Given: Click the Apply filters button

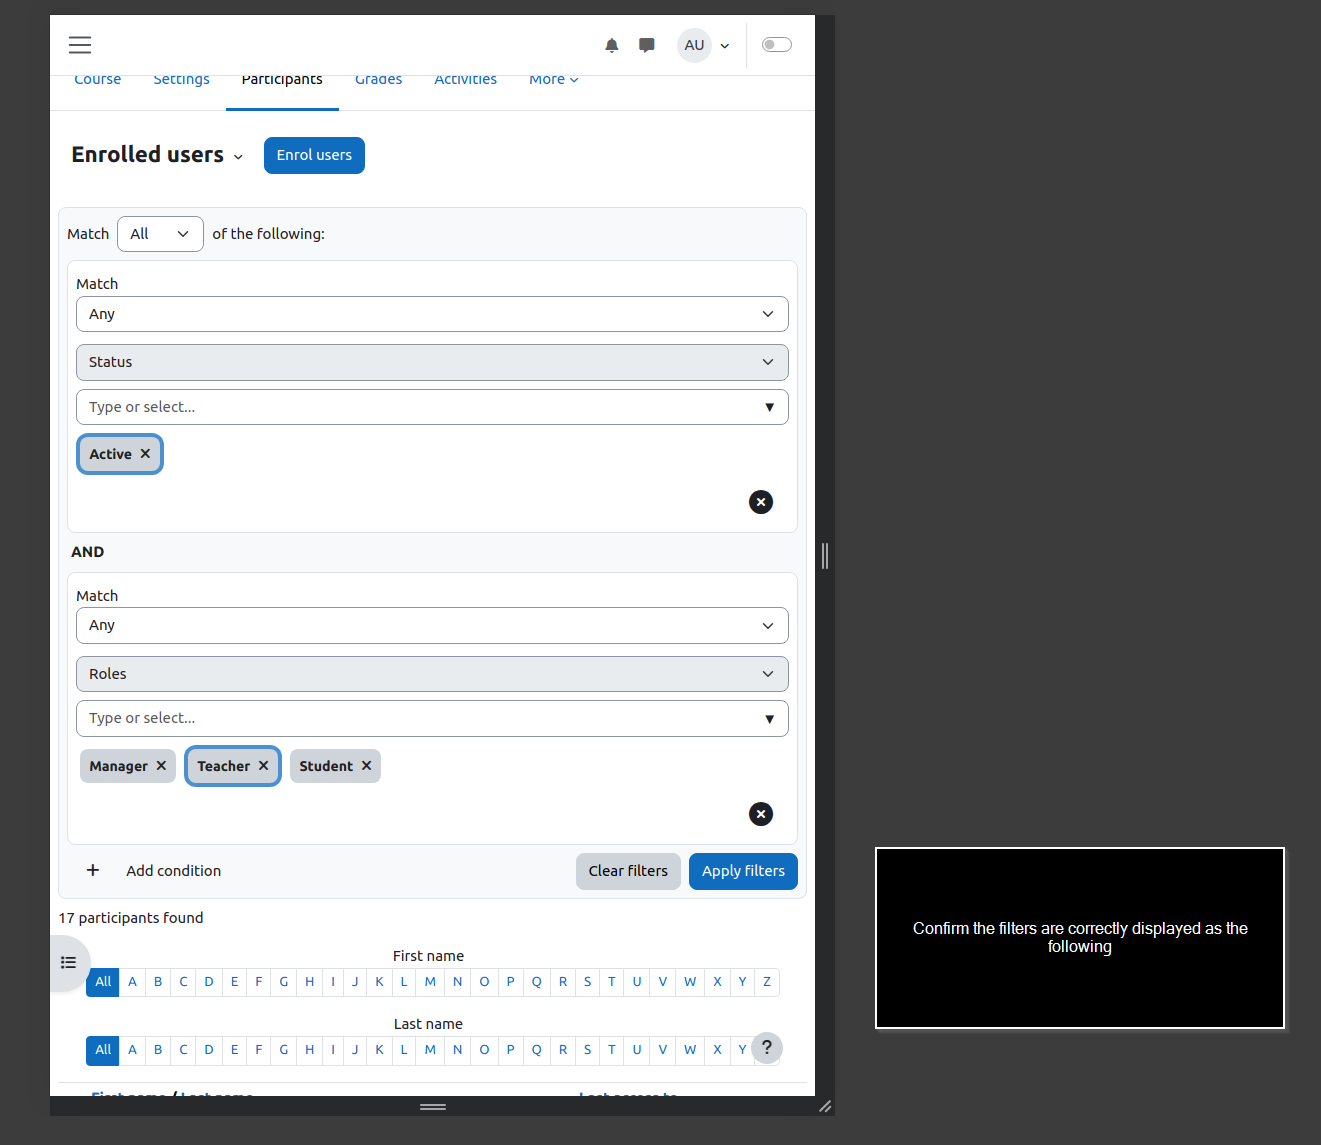Looking at the screenshot, I should click(743, 871).
